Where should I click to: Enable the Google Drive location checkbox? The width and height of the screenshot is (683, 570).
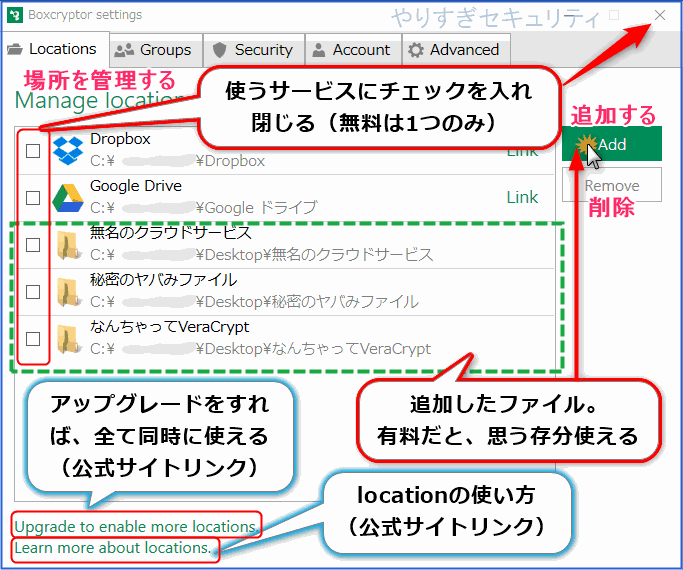(33, 198)
